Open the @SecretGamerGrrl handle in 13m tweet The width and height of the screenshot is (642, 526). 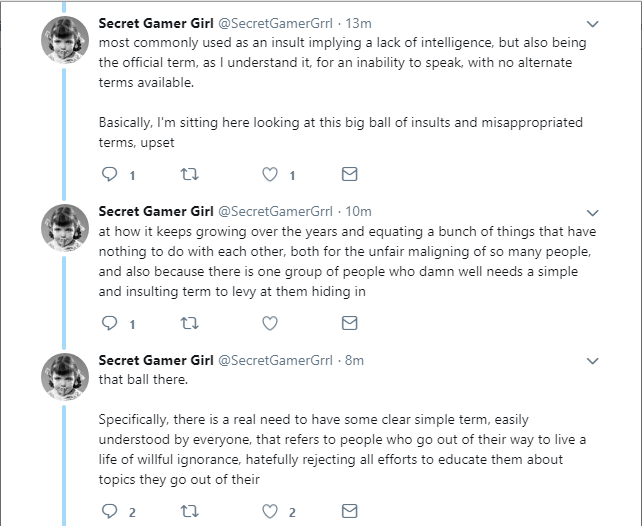coord(276,23)
